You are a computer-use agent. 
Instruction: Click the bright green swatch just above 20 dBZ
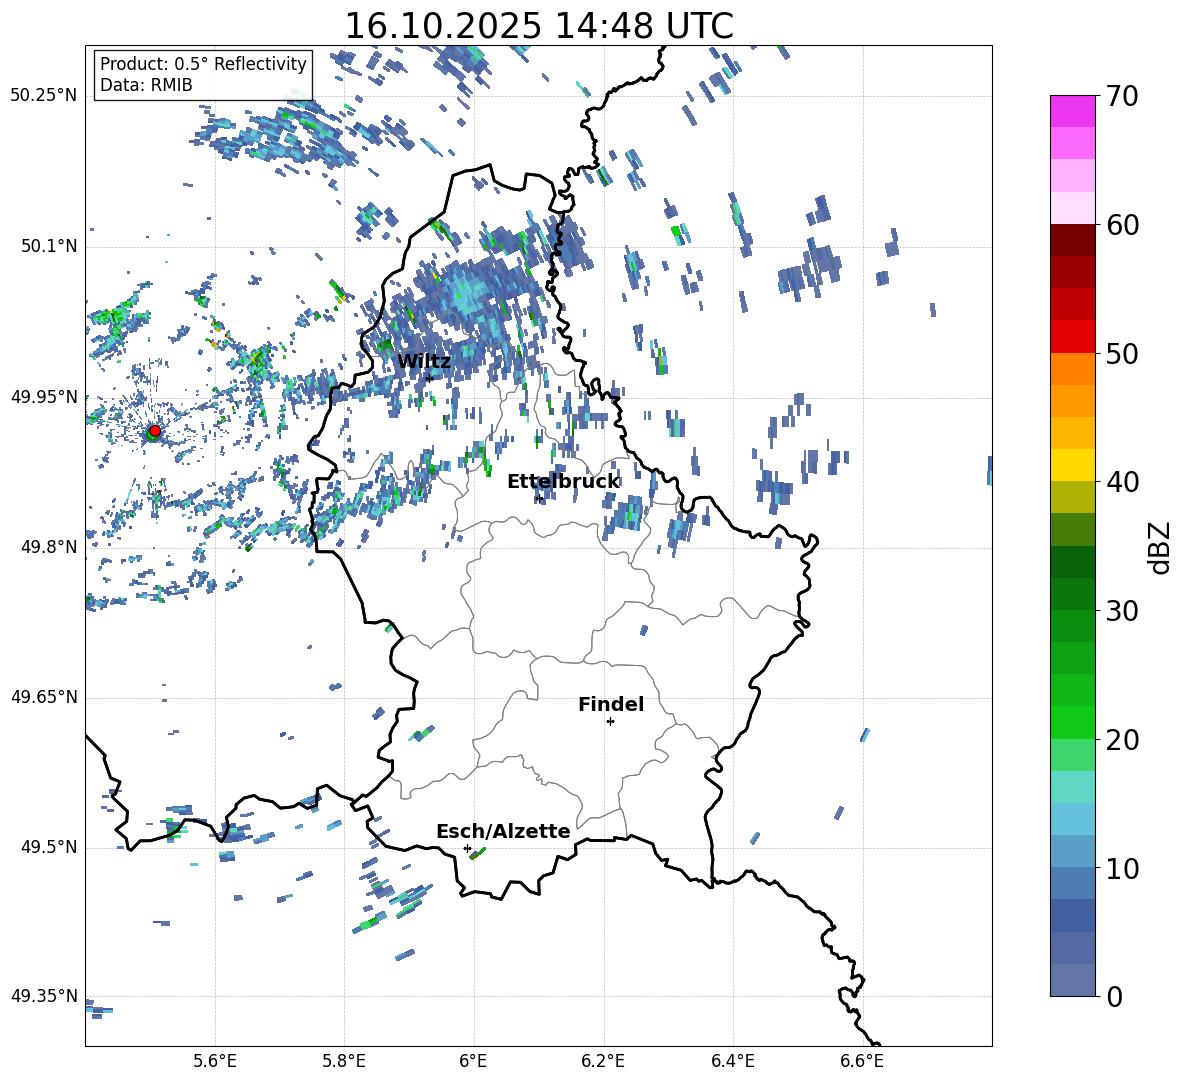click(1072, 722)
